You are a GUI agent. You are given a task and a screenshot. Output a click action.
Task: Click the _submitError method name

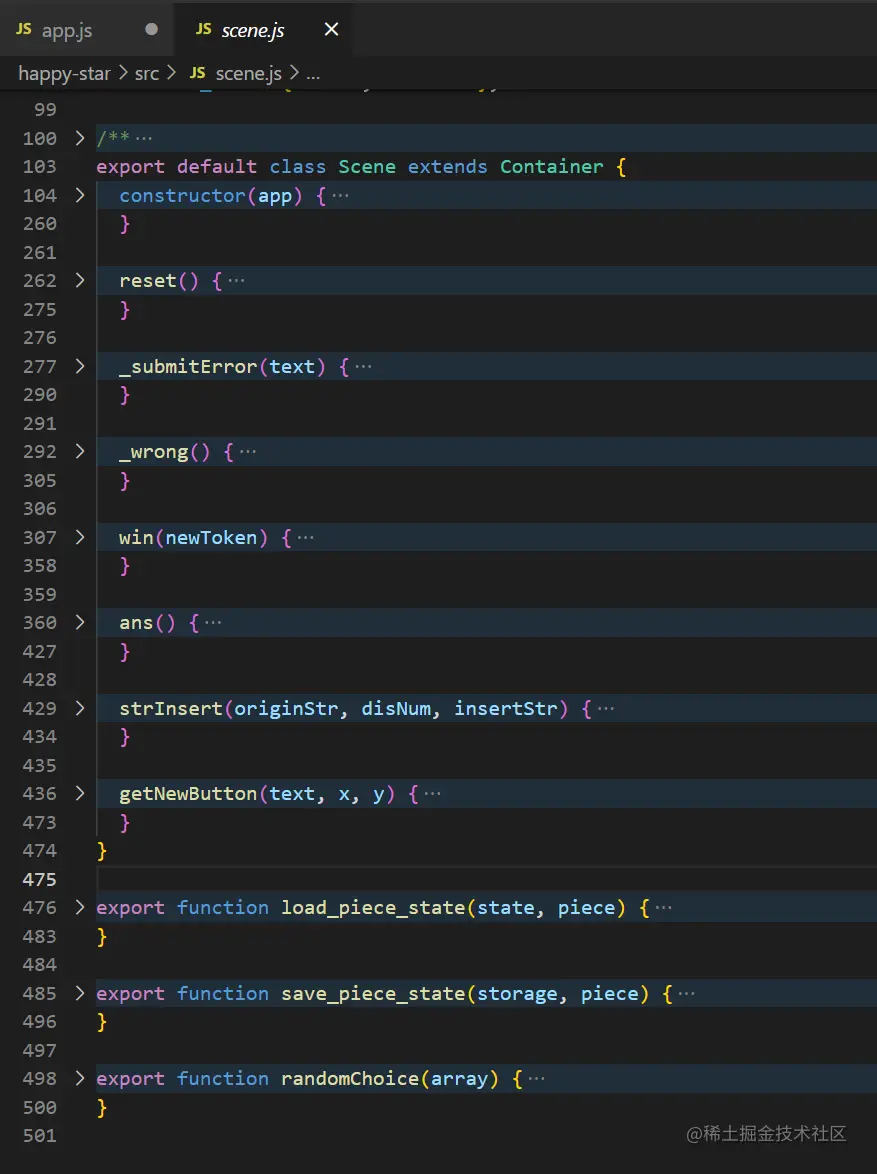coord(189,366)
